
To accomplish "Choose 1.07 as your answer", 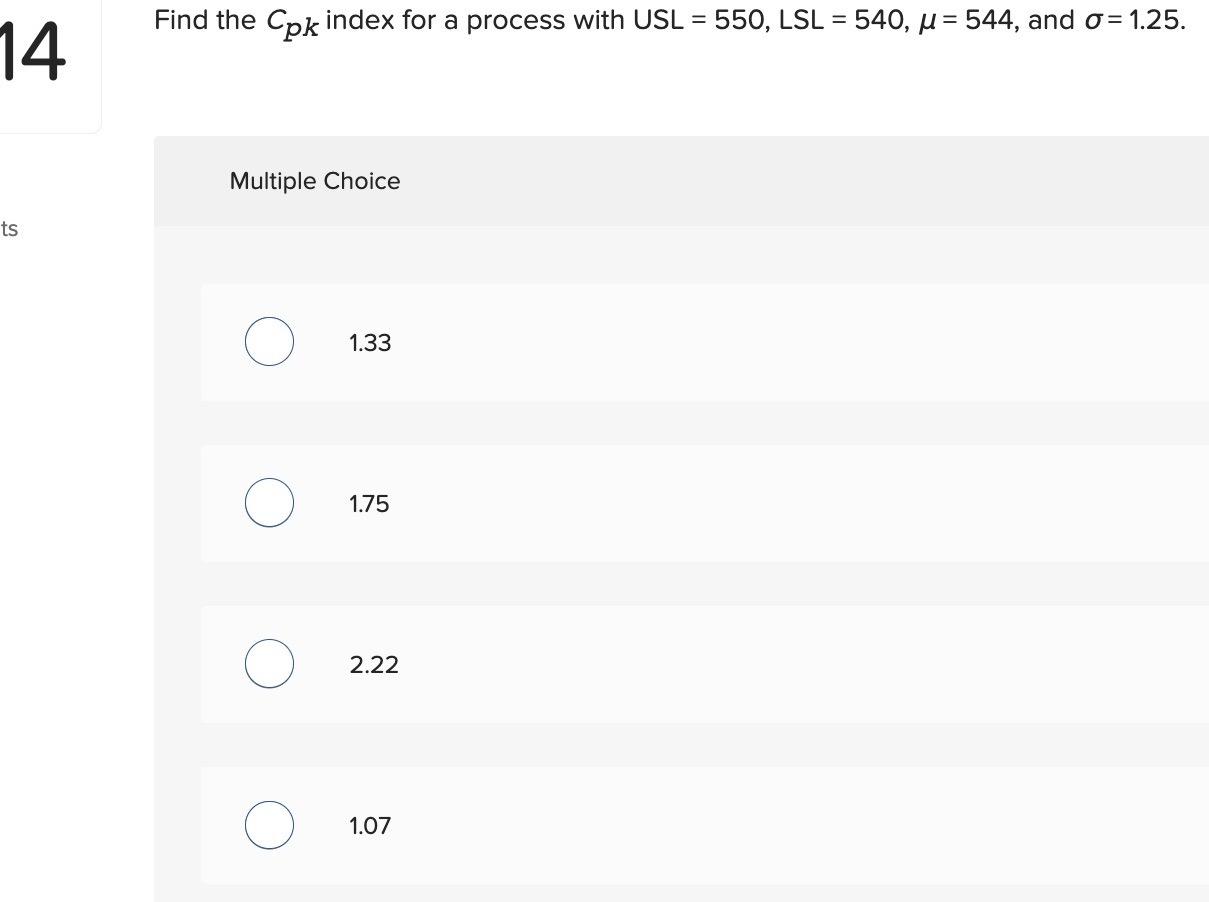I will coord(369,825).
